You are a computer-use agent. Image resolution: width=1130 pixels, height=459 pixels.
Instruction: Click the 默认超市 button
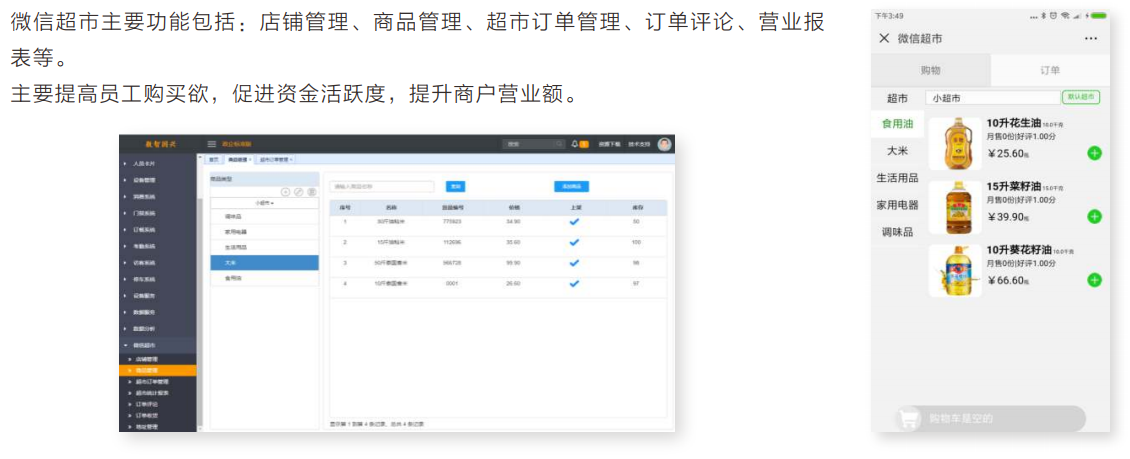pos(1081,98)
